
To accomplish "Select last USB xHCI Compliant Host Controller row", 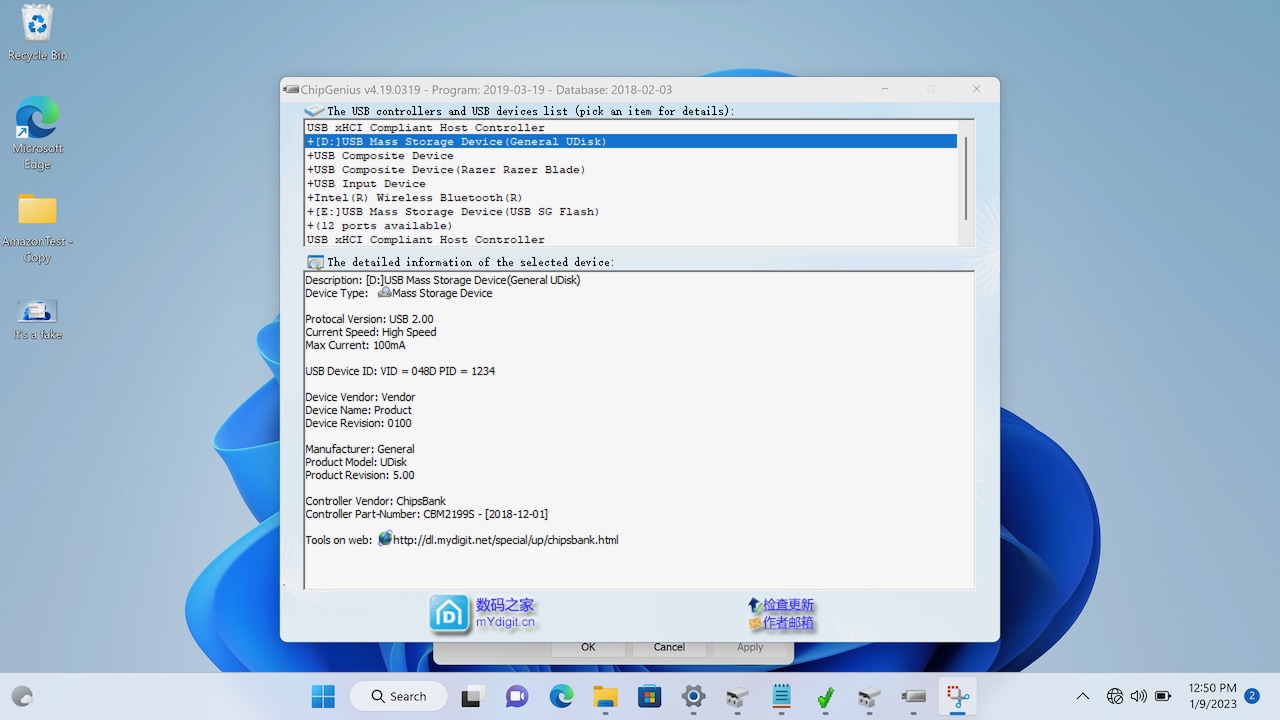I will (x=630, y=240).
